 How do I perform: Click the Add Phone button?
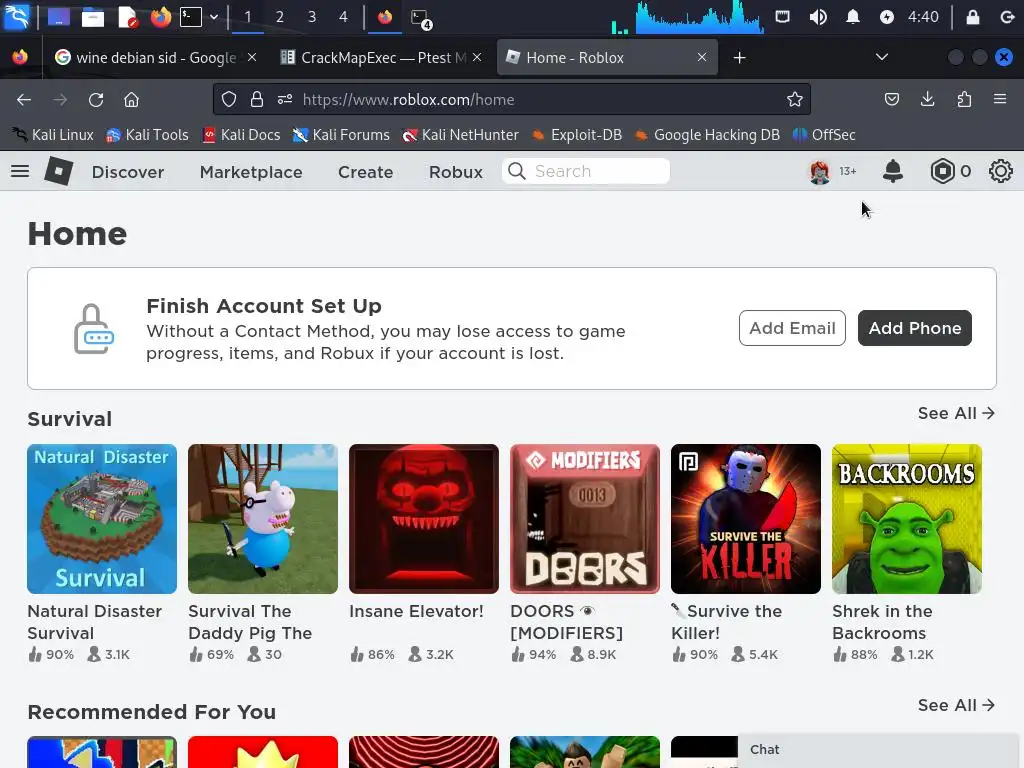(914, 328)
